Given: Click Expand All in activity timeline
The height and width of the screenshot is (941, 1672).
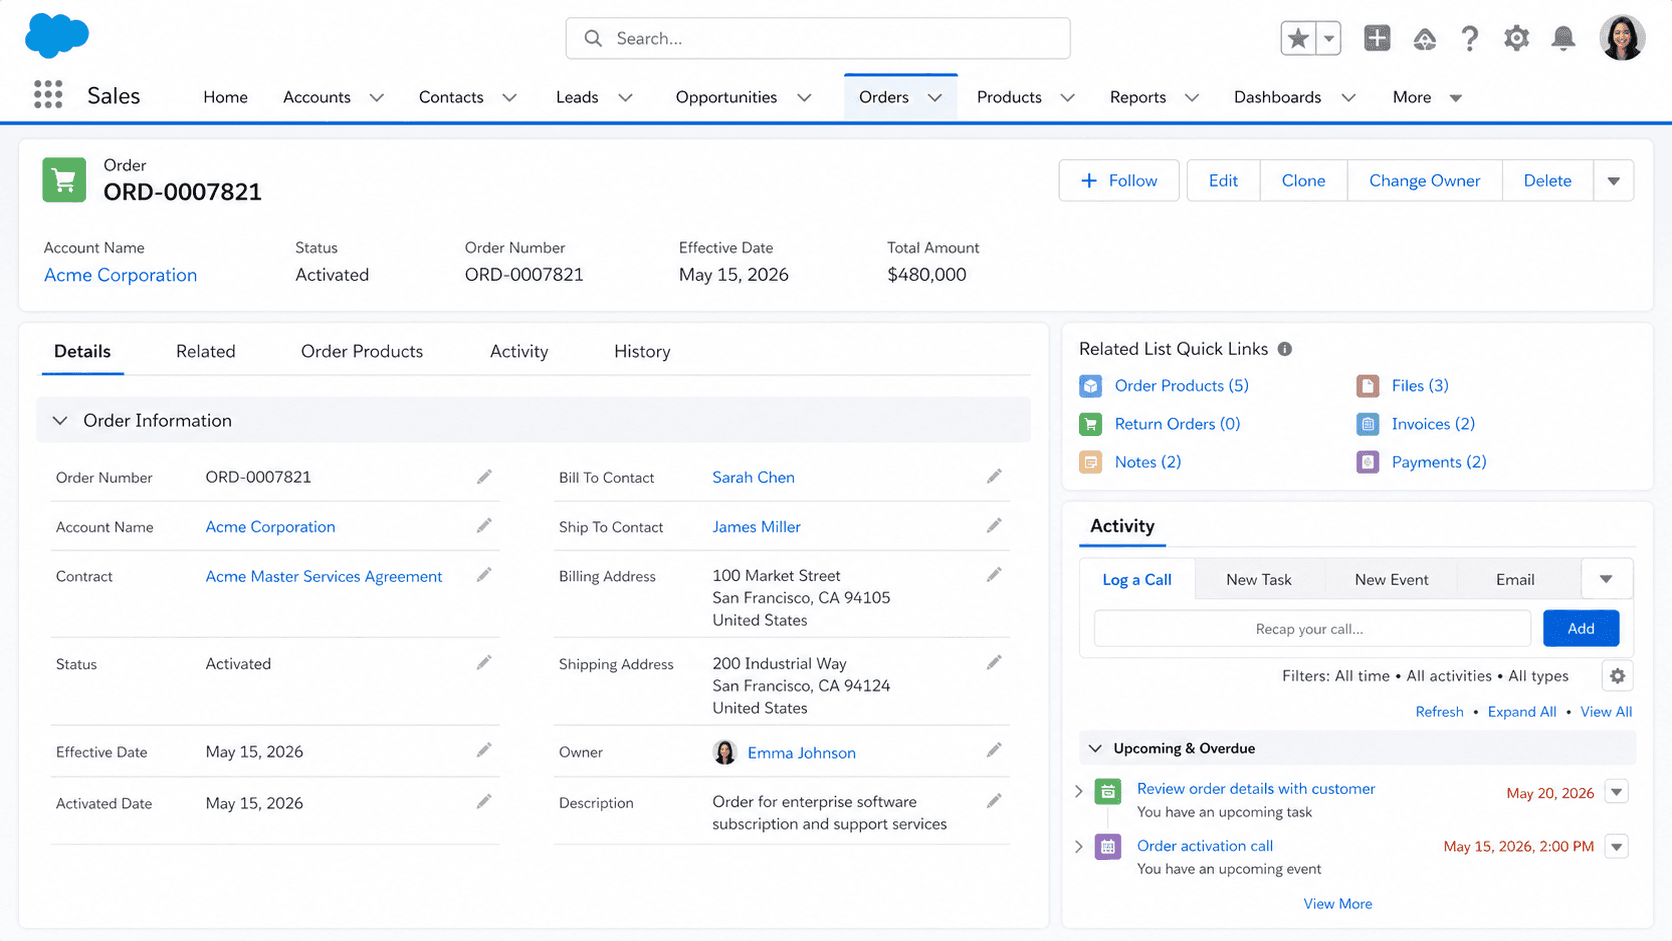Looking at the screenshot, I should 1522,712.
